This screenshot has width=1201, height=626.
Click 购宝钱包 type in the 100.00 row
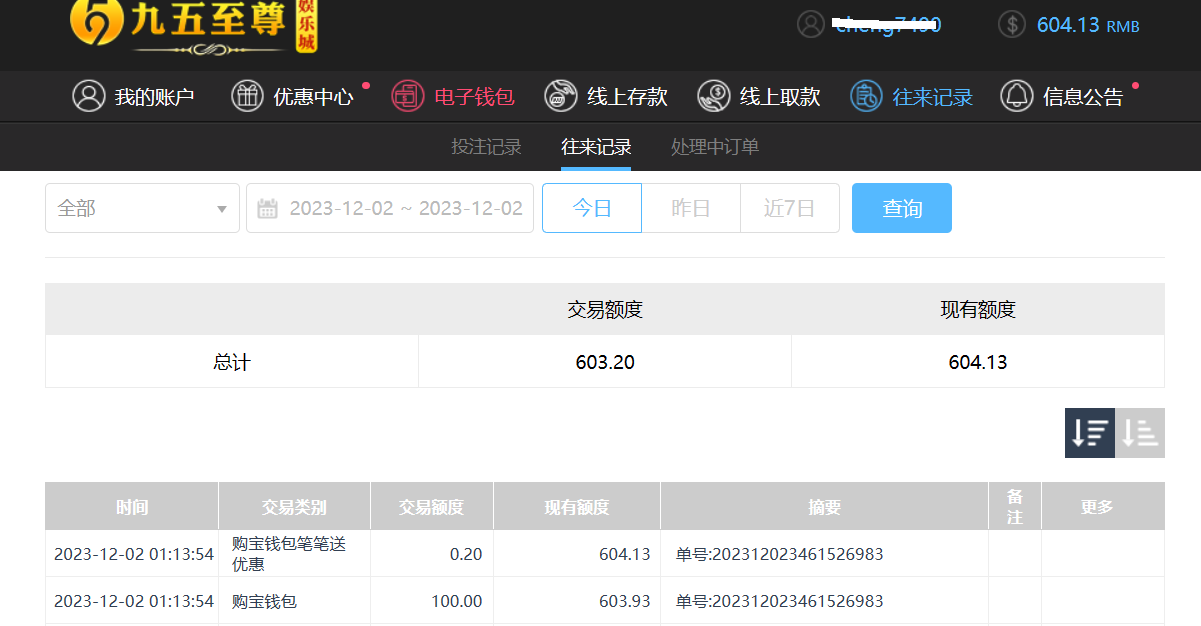[x=264, y=601]
